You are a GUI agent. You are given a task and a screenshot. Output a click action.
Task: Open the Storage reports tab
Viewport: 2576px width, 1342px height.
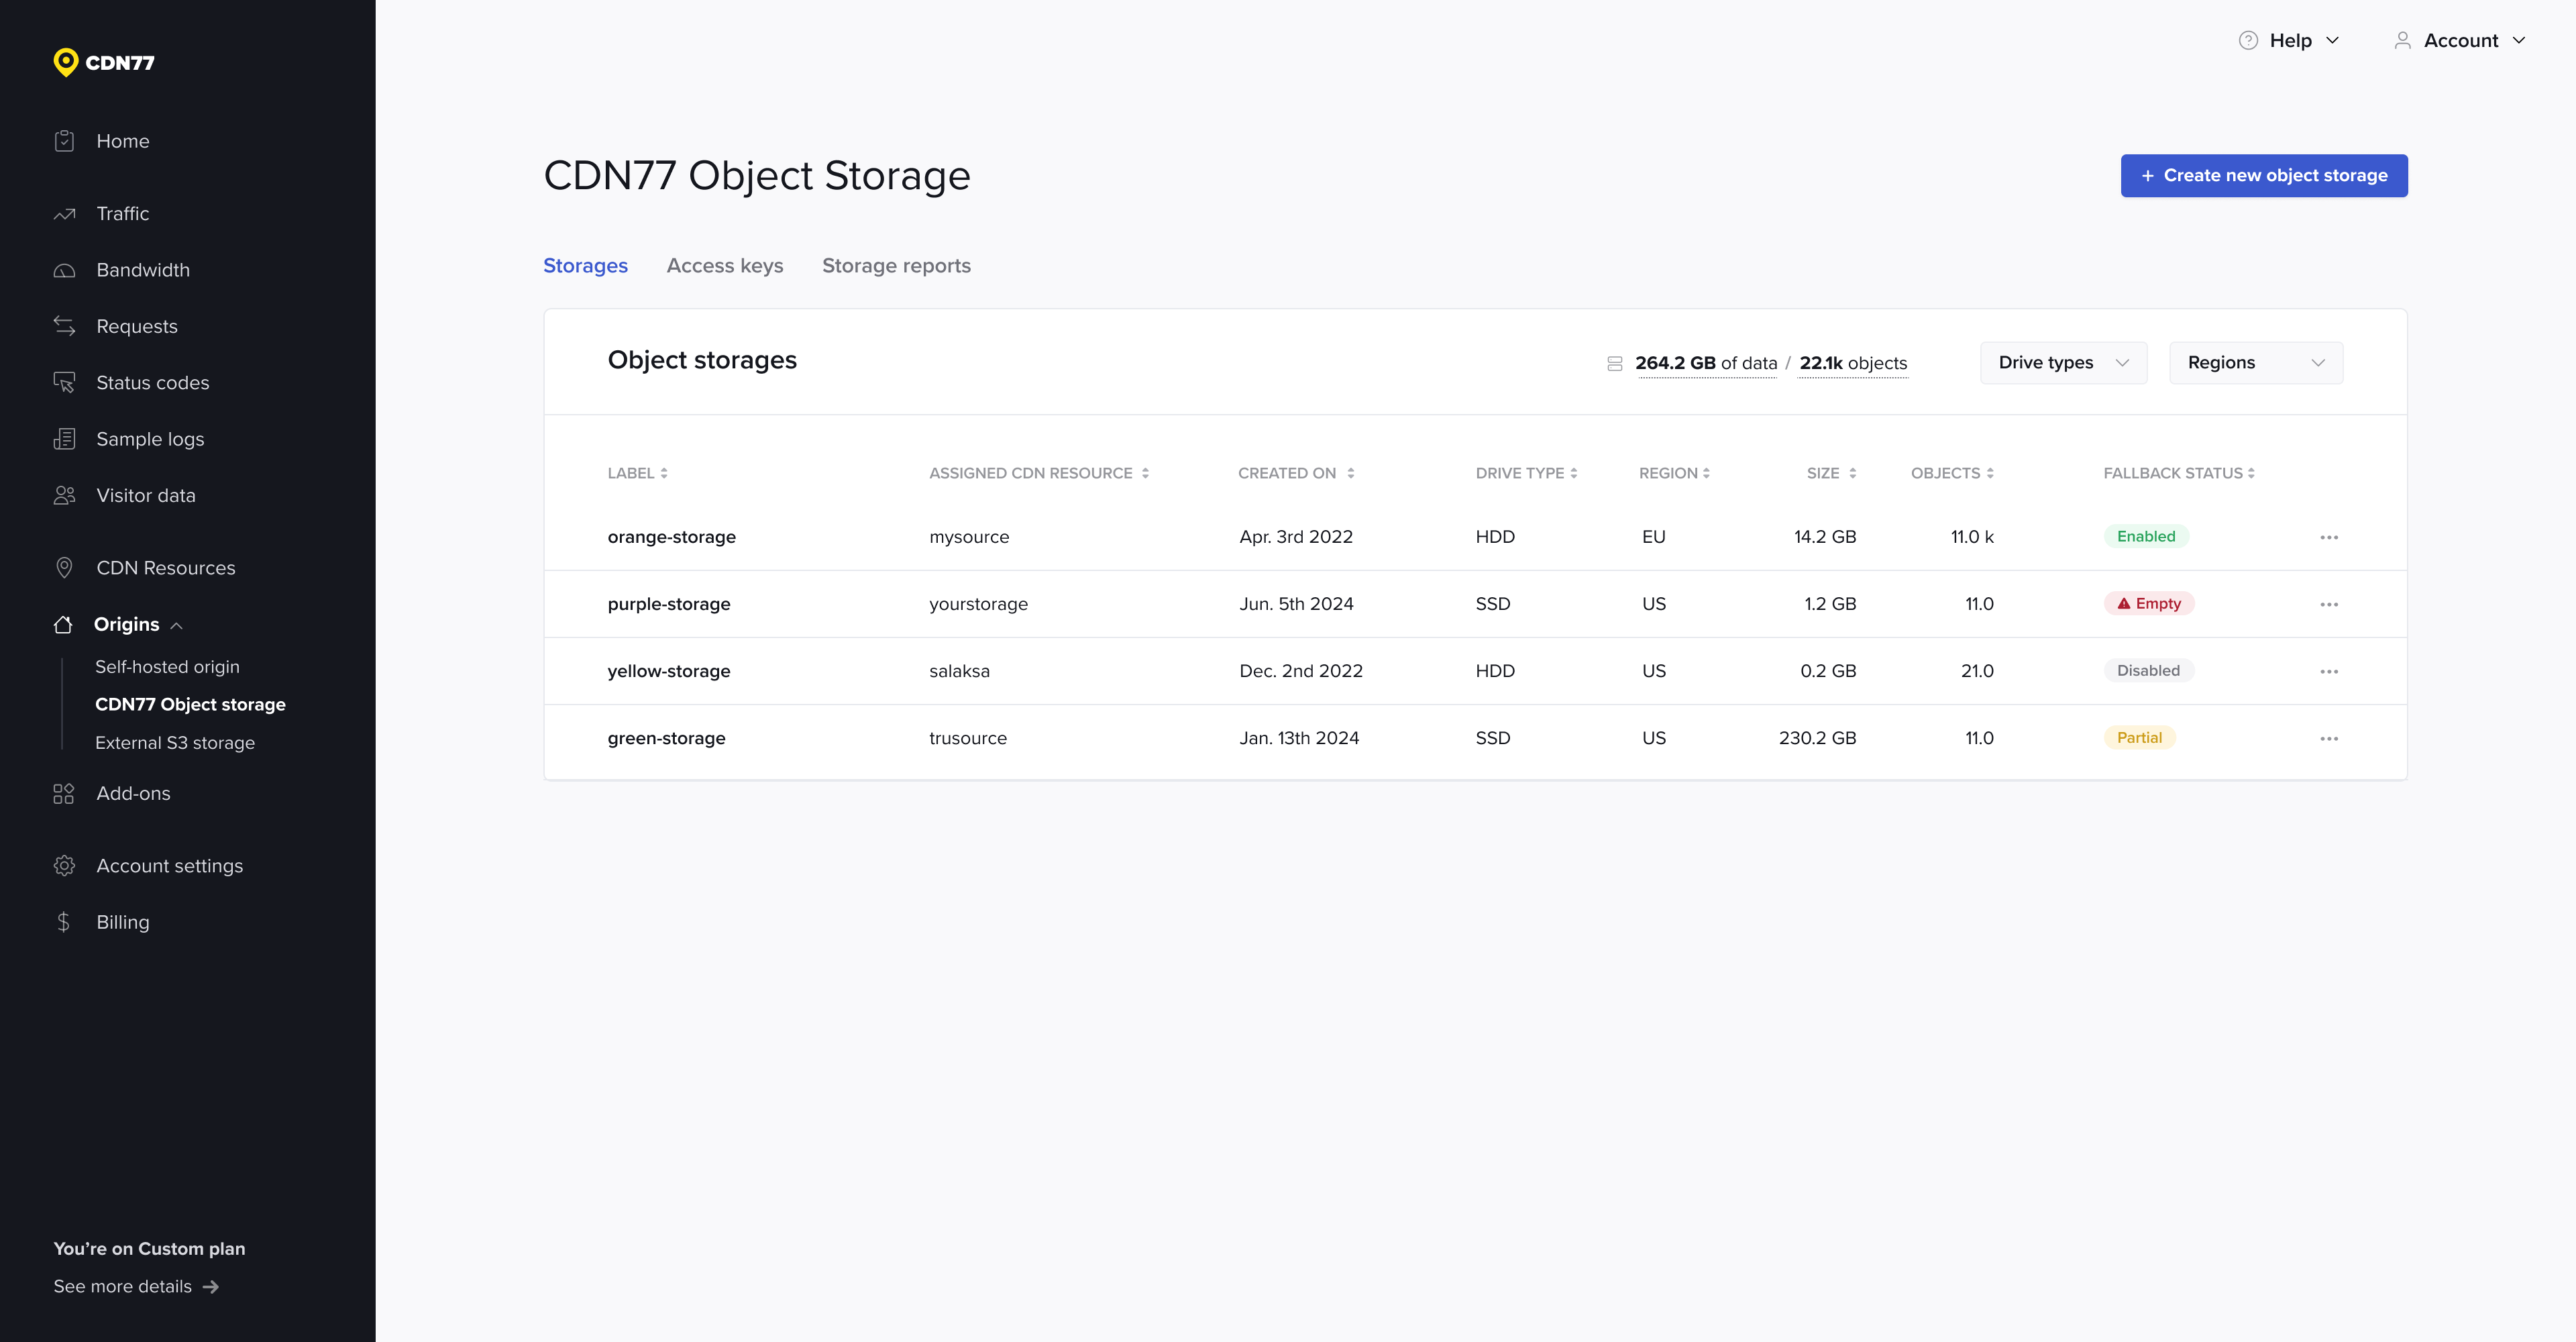896,265
